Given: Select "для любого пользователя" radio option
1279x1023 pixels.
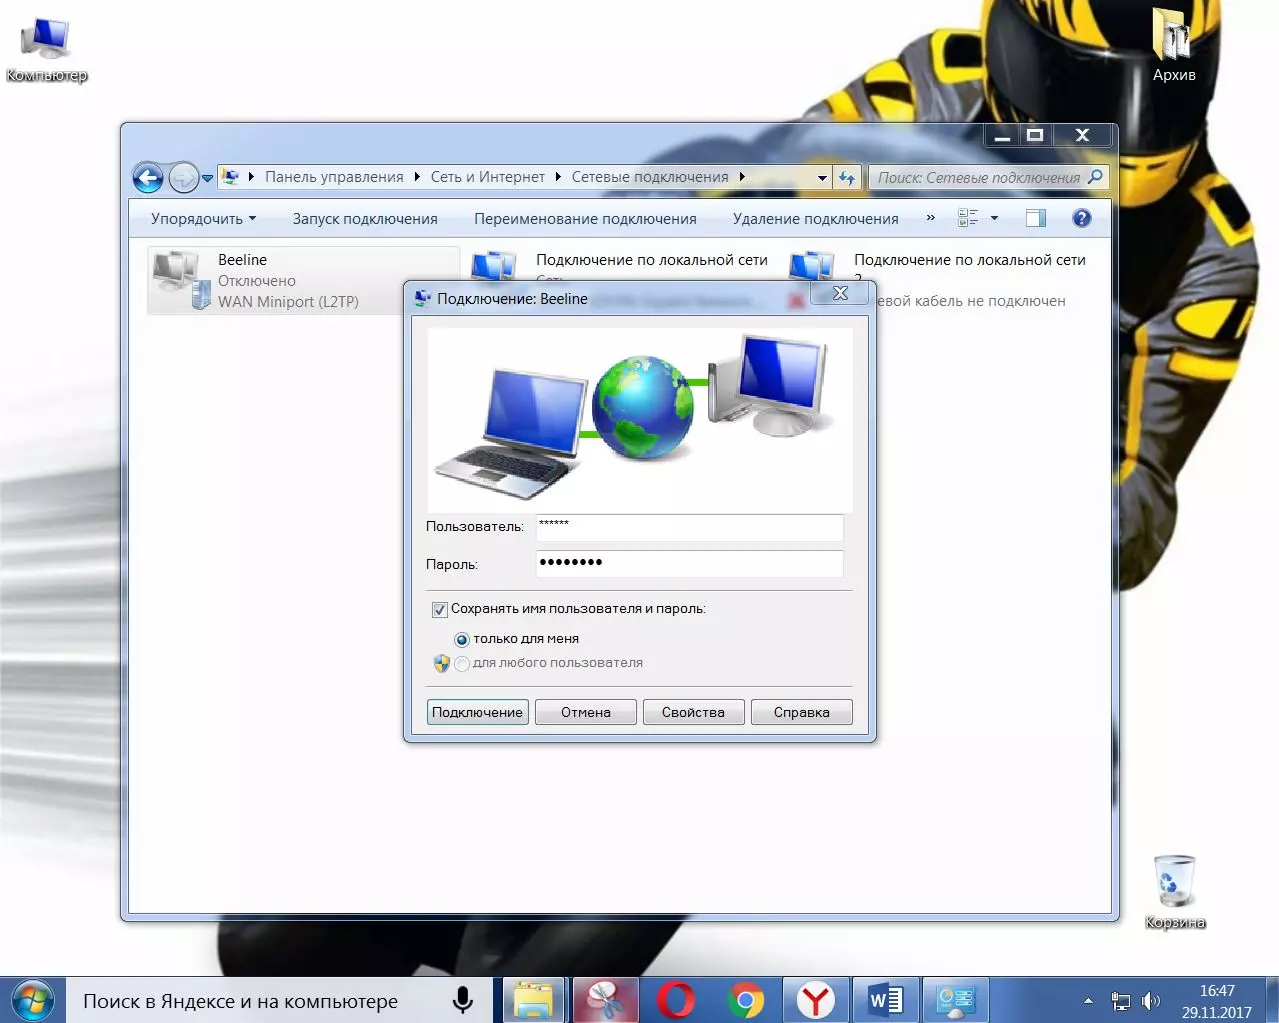Looking at the screenshot, I should pos(462,663).
